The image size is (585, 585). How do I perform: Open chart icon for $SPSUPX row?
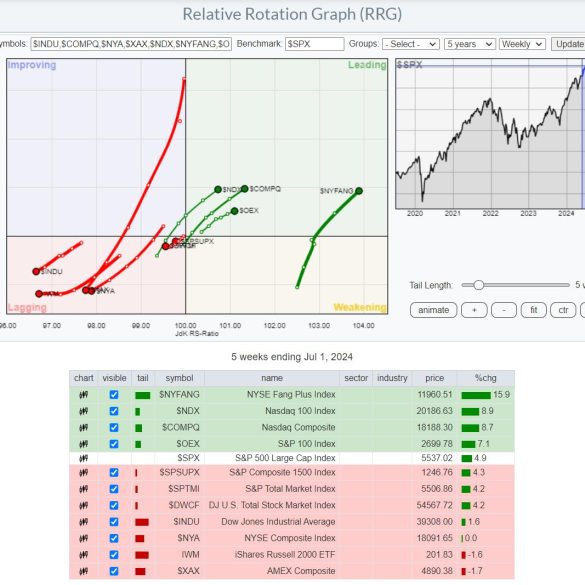coord(84,473)
